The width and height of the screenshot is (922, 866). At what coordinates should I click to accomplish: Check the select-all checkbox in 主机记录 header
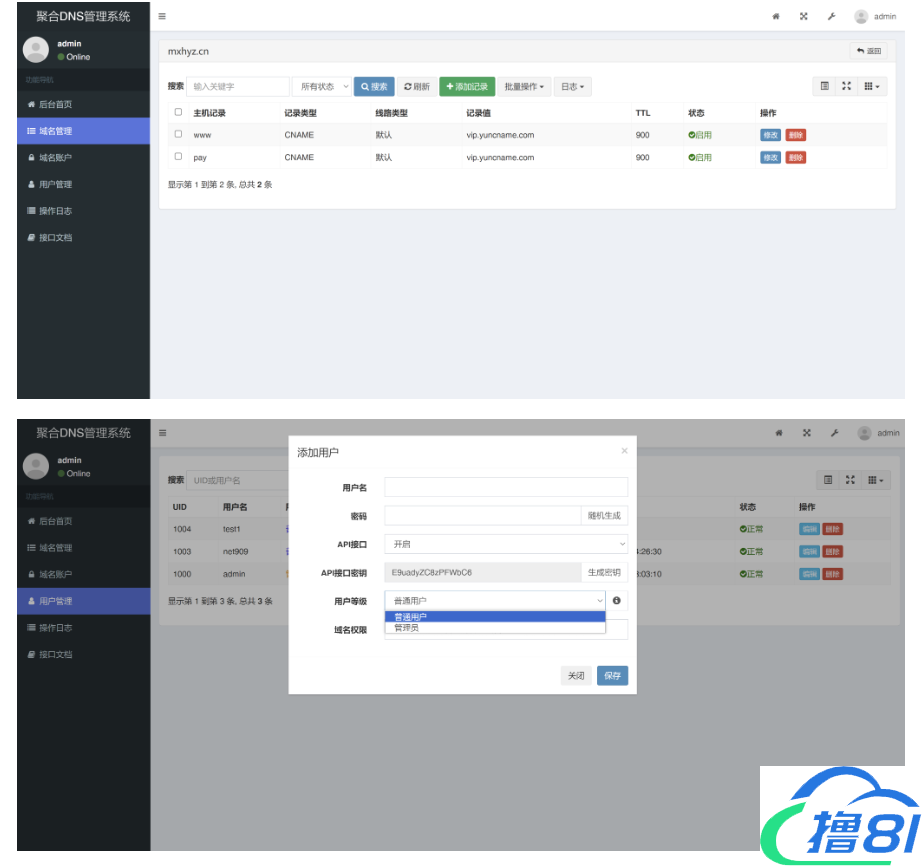[x=178, y=112]
